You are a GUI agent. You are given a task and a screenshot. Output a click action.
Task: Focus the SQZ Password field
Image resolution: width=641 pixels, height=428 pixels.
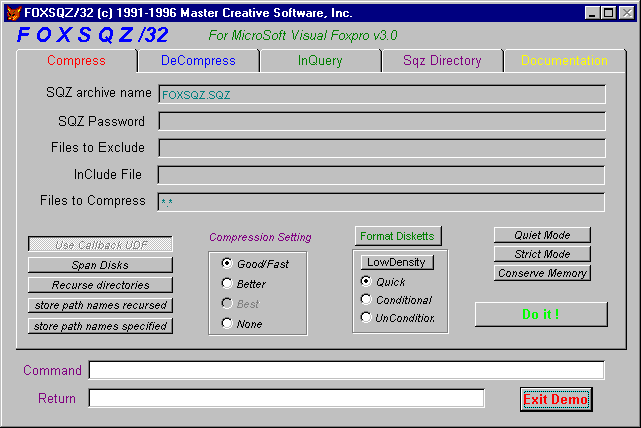(382, 121)
